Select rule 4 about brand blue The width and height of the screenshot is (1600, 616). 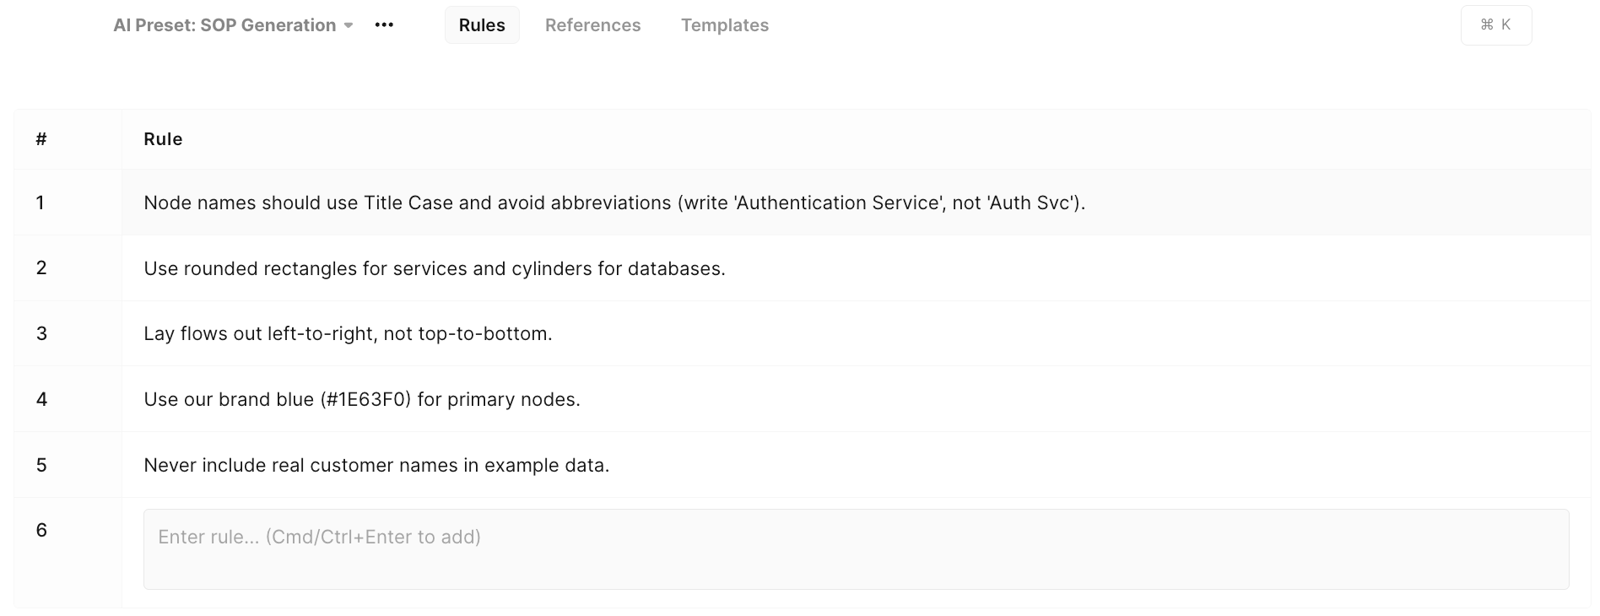click(x=362, y=399)
